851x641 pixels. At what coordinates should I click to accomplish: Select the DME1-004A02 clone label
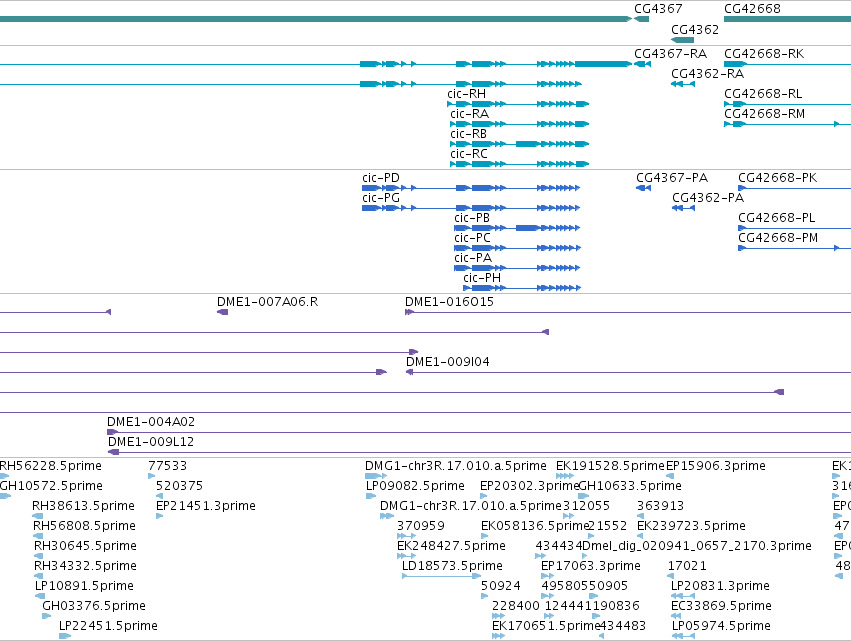(x=151, y=422)
